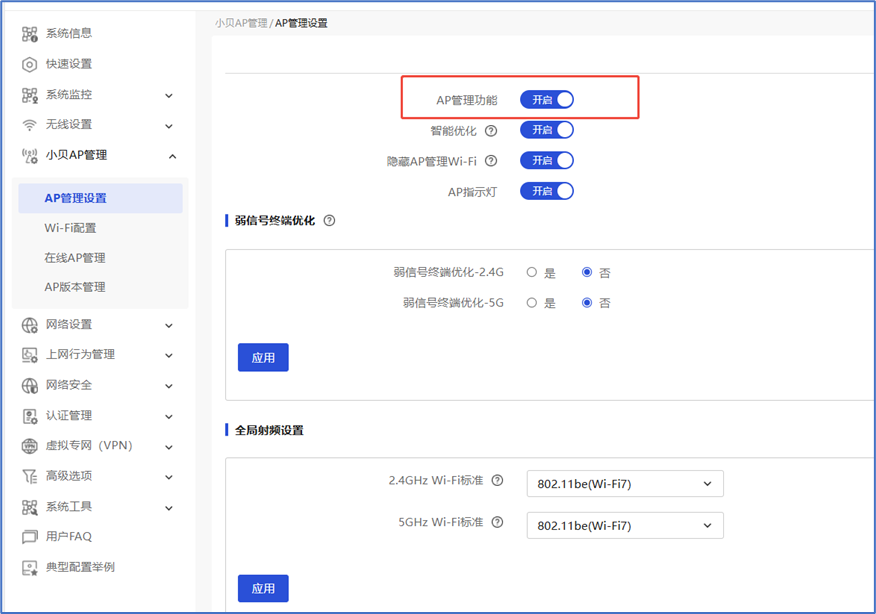Click 应用 button under 弱信号终端优化
Viewport: 876px width, 614px height.
tap(263, 358)
